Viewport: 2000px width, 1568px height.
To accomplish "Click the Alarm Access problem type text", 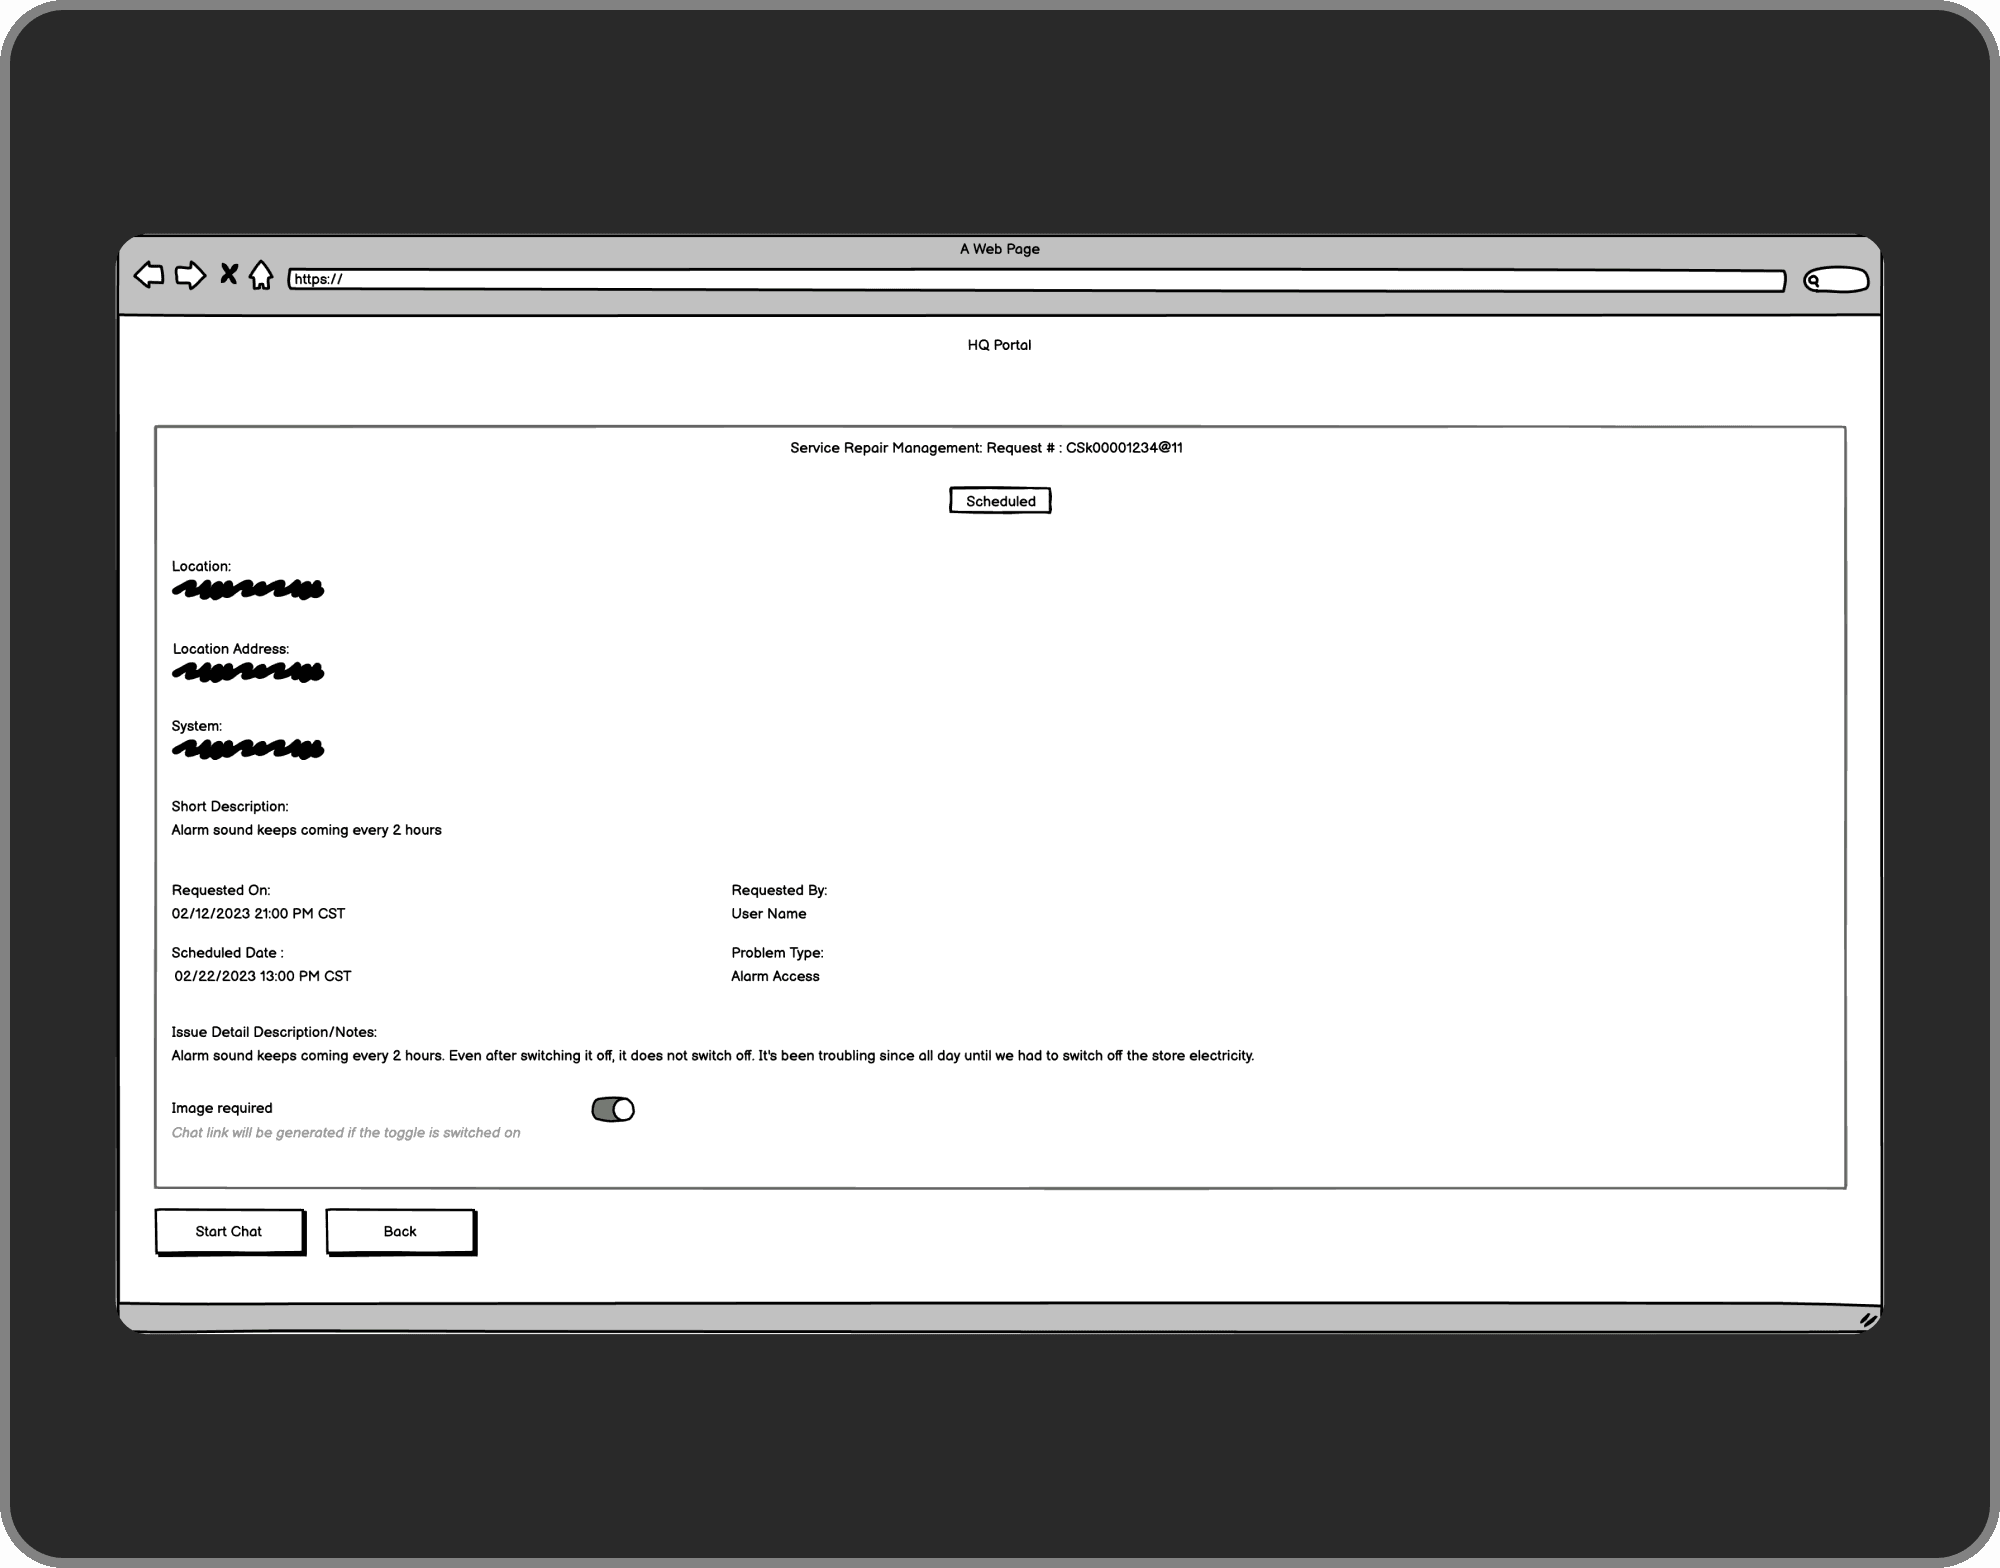I will (x=775, y=977).
